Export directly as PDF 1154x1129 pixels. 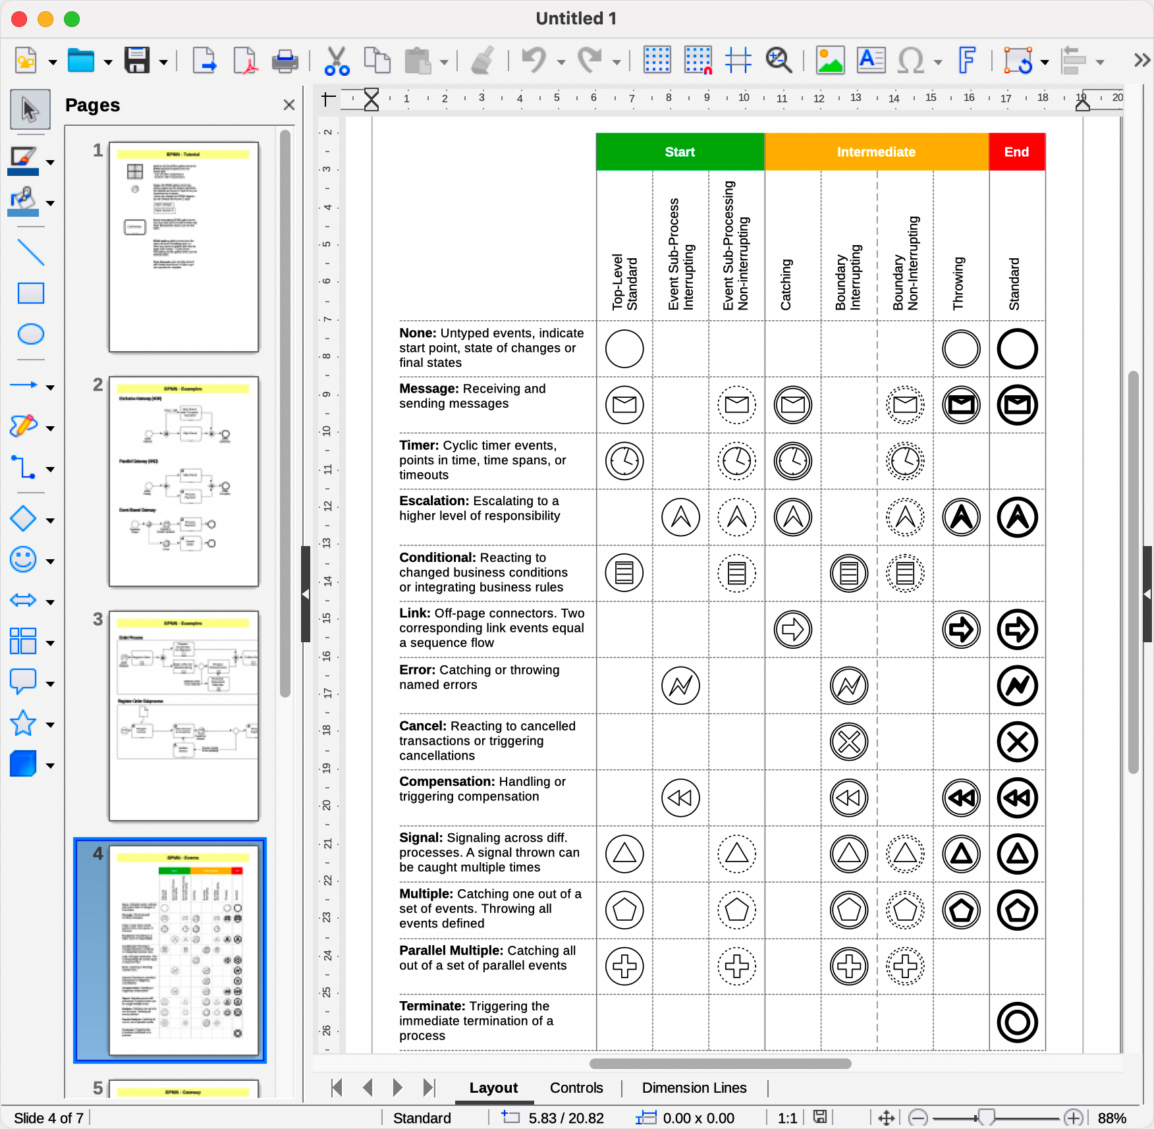point(244,60)
